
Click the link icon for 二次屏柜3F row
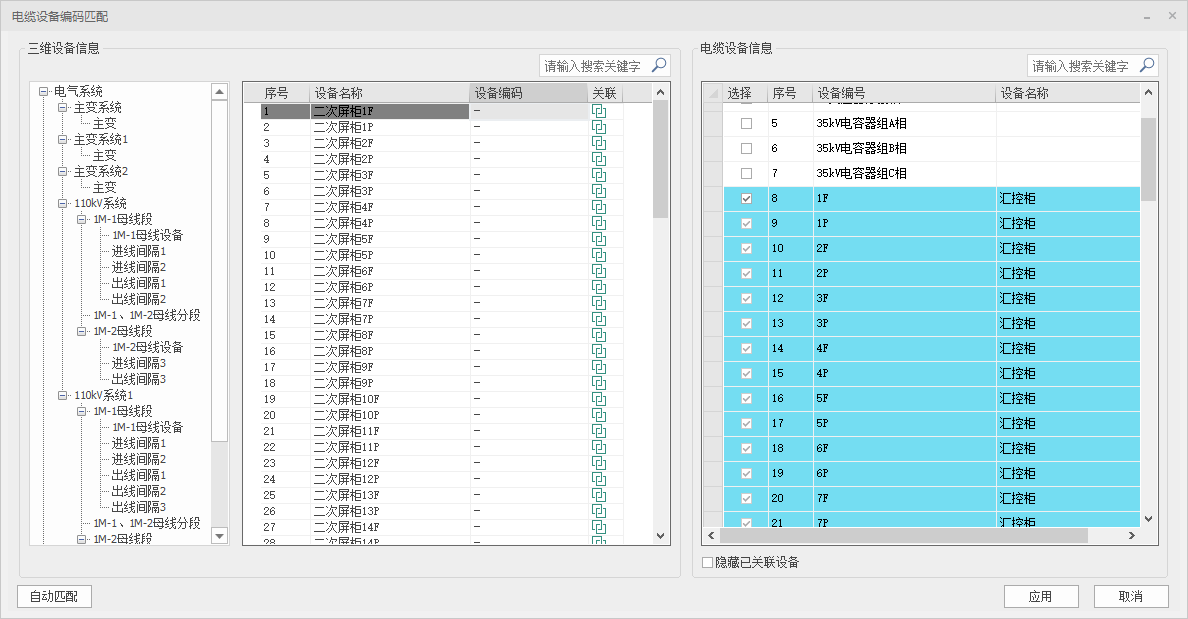599,175
